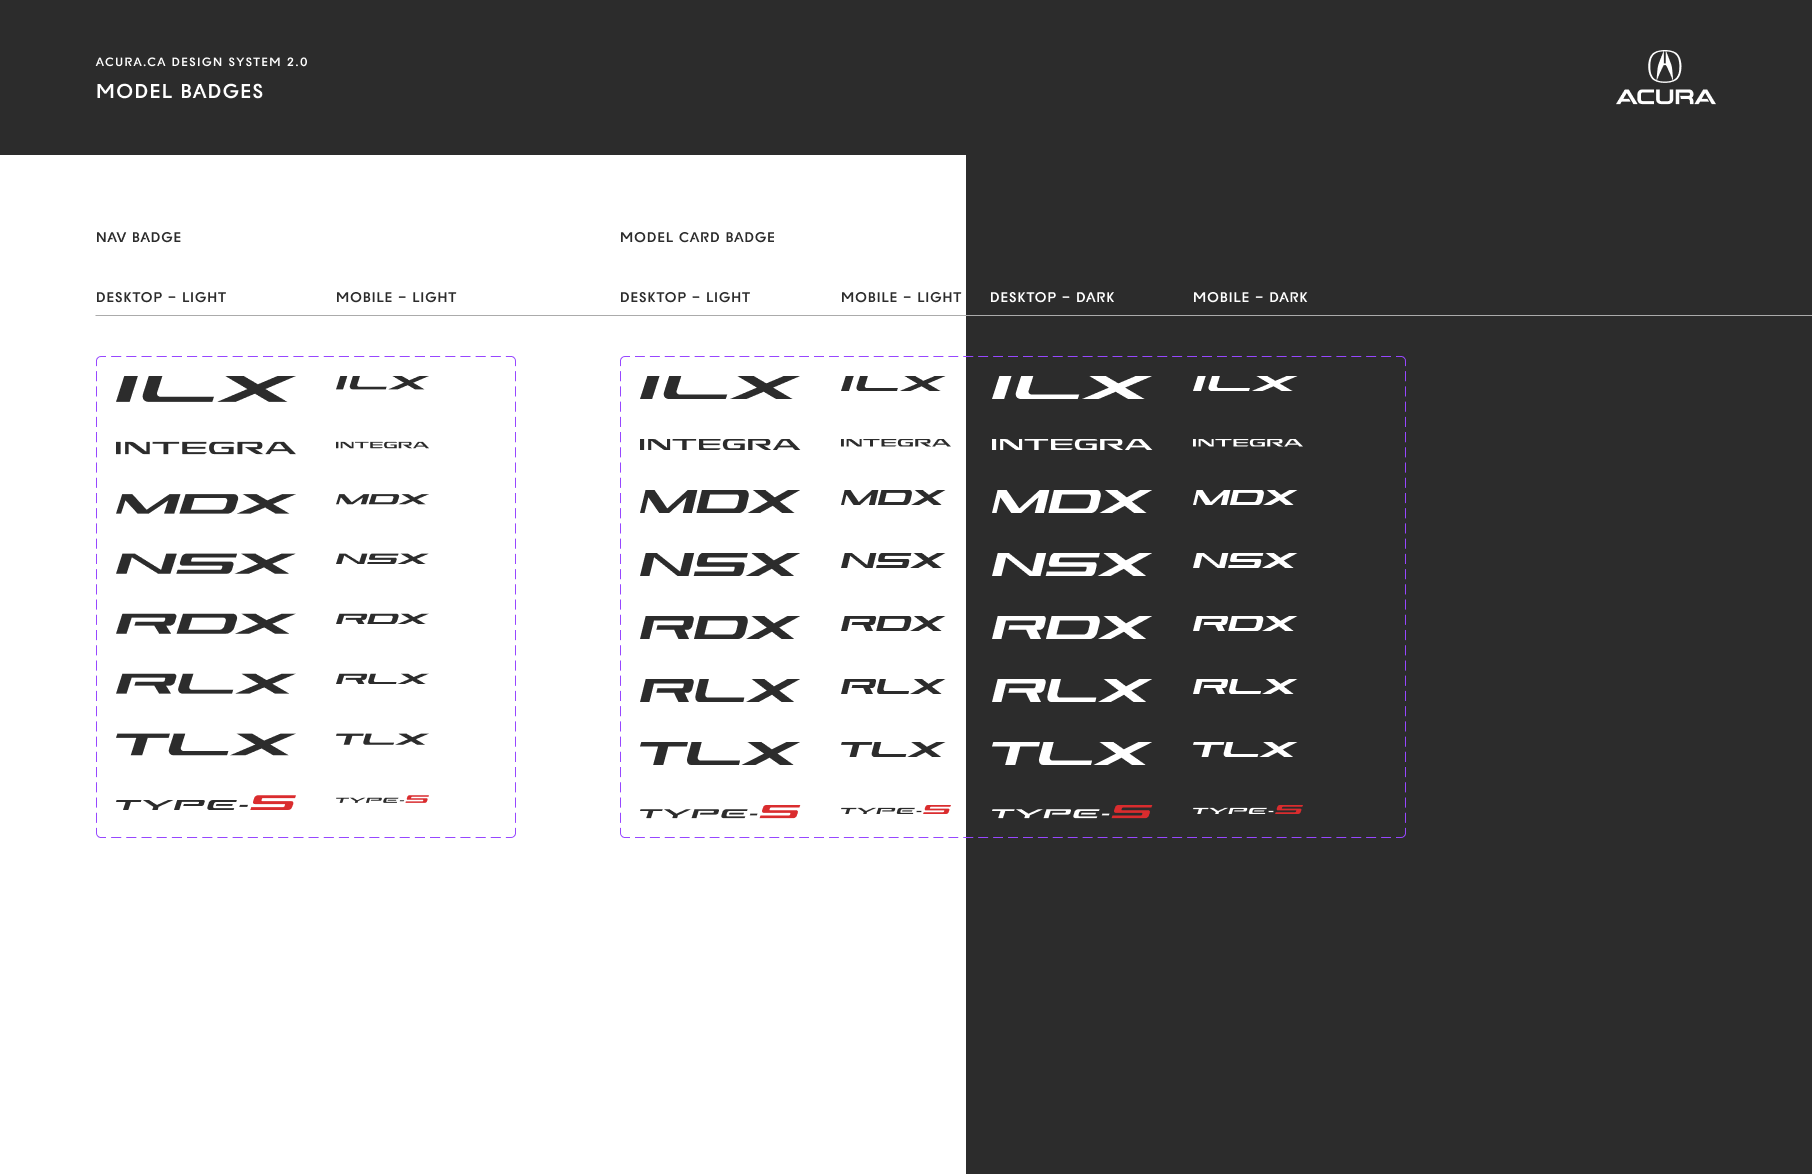Click the 'MODEL BADGES' page title
Viewport: 1812px width, 1174px height.
tap(180, 91)
